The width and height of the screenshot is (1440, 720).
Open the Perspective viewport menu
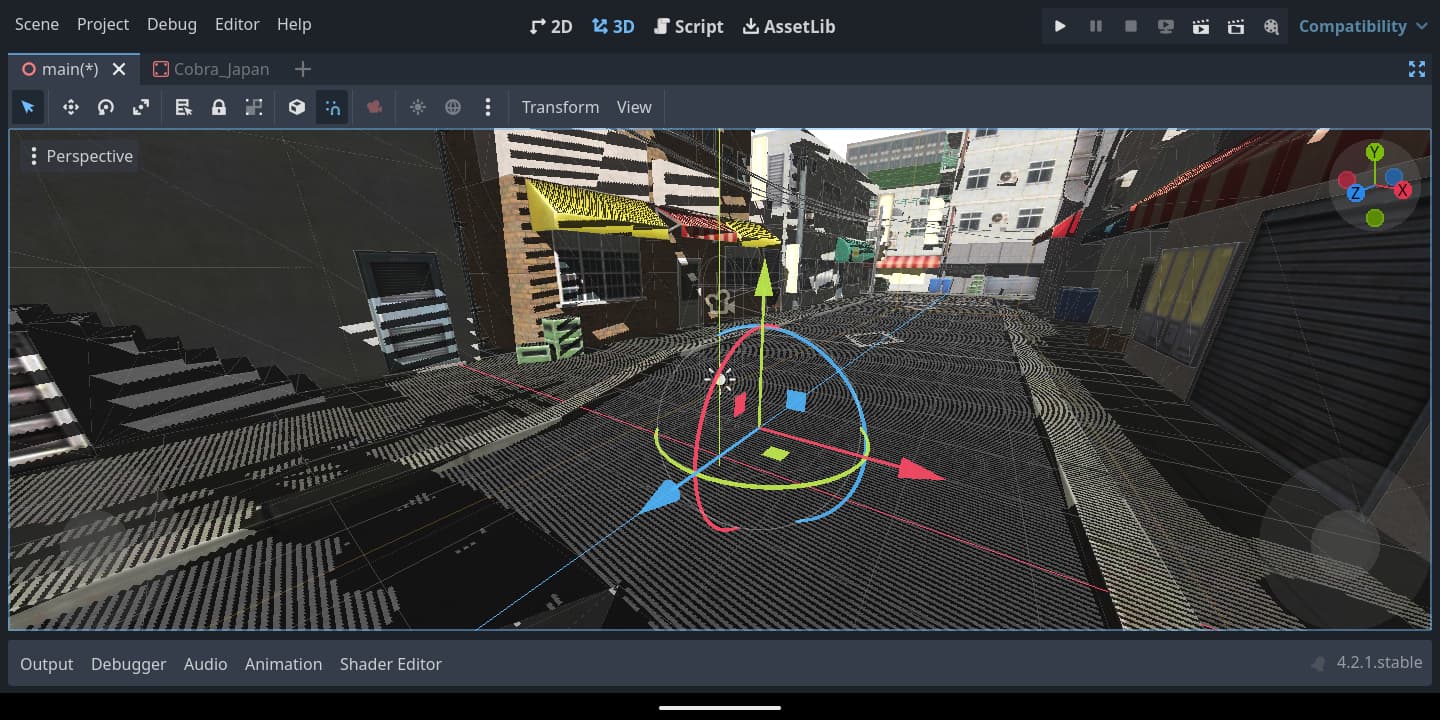click(80, 156)
